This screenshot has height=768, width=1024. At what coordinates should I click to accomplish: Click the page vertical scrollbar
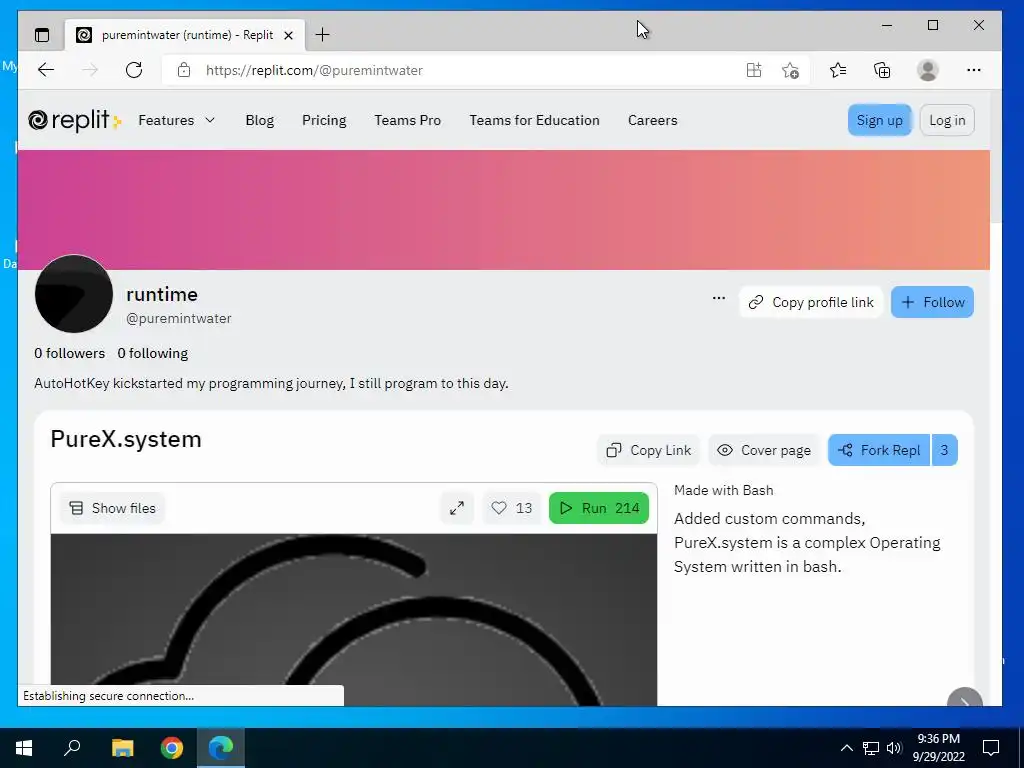click(x=996, y=157)
